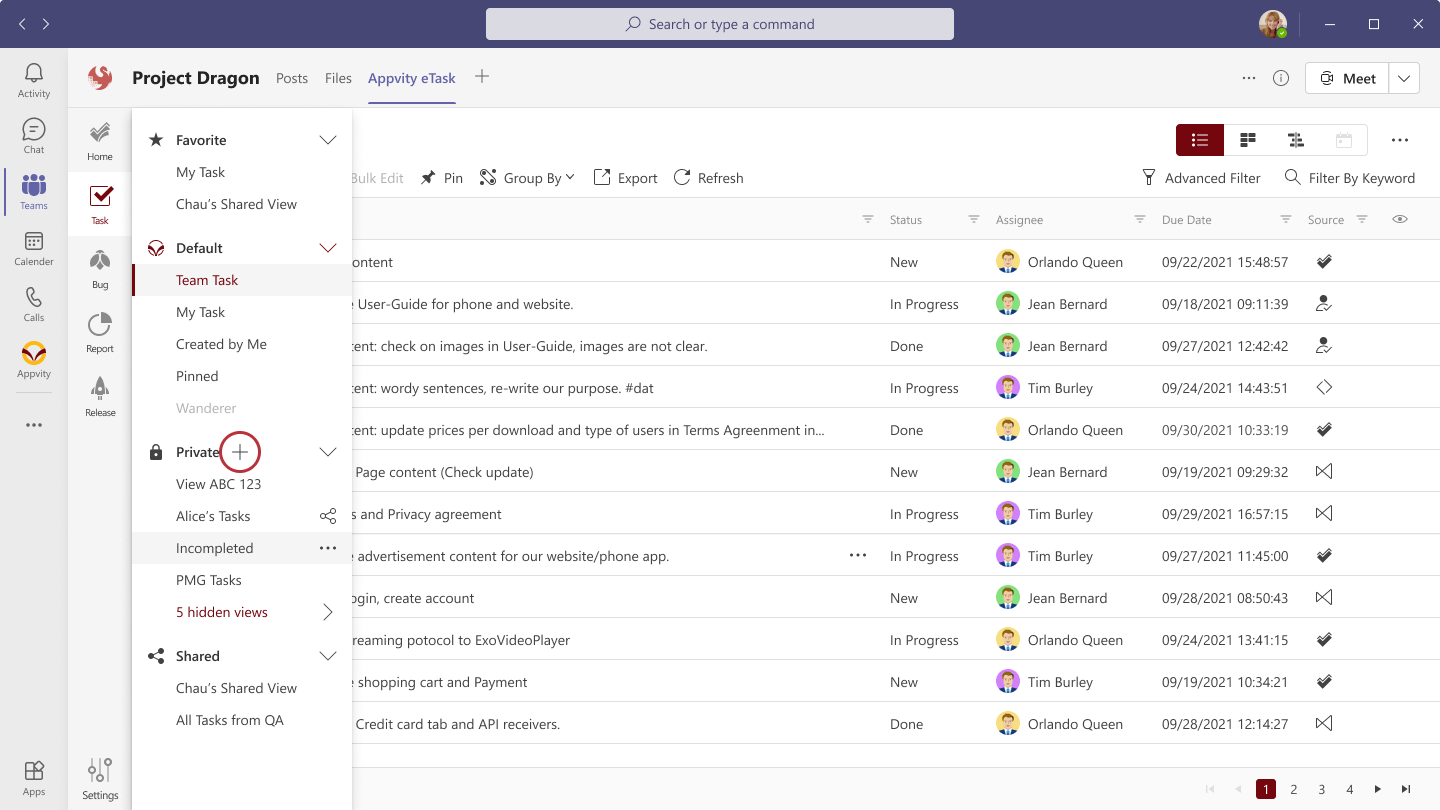Open the Bug section in Appvity sidebar
This screenshot has height=810, width=1440.
[x=100, y=269]
